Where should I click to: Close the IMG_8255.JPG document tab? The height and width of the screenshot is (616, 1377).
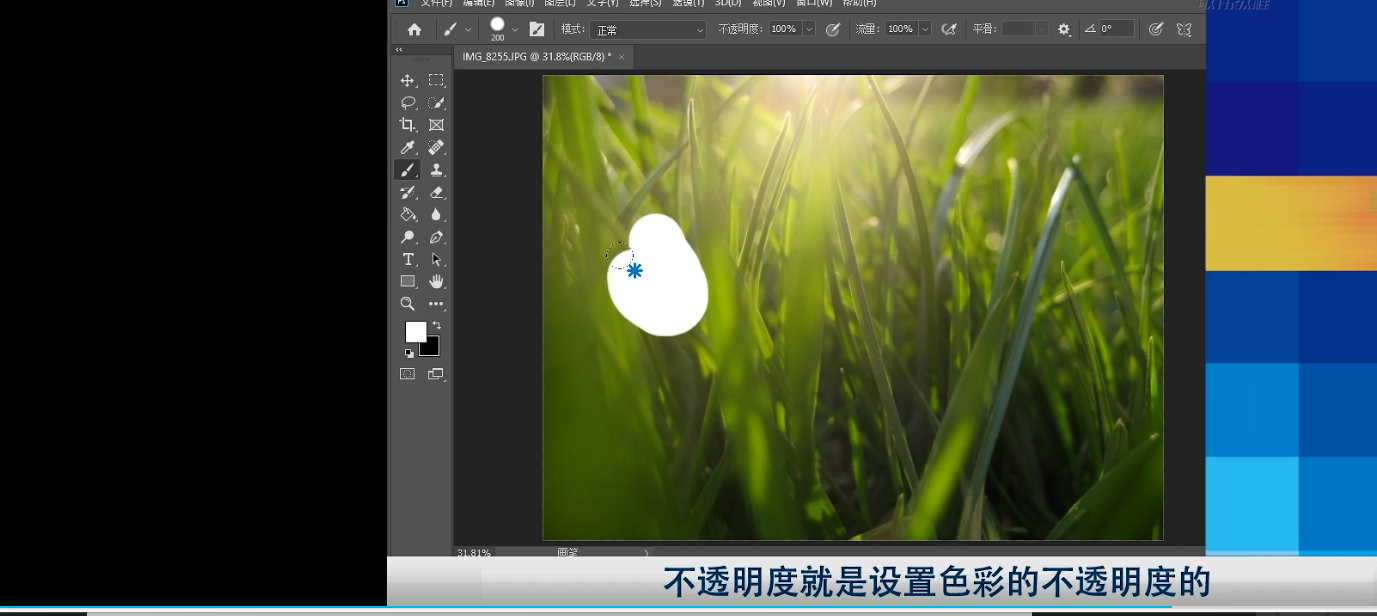tap(621, 57)
